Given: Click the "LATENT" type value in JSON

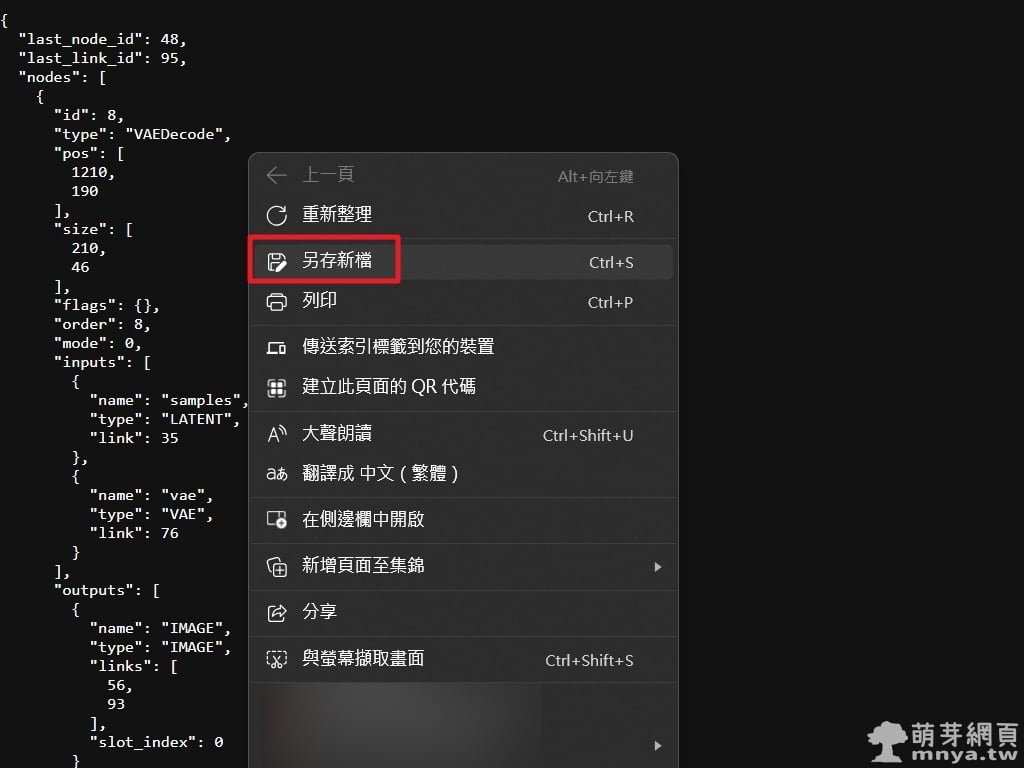Looking at the screenshot, I should pos(199,419).
